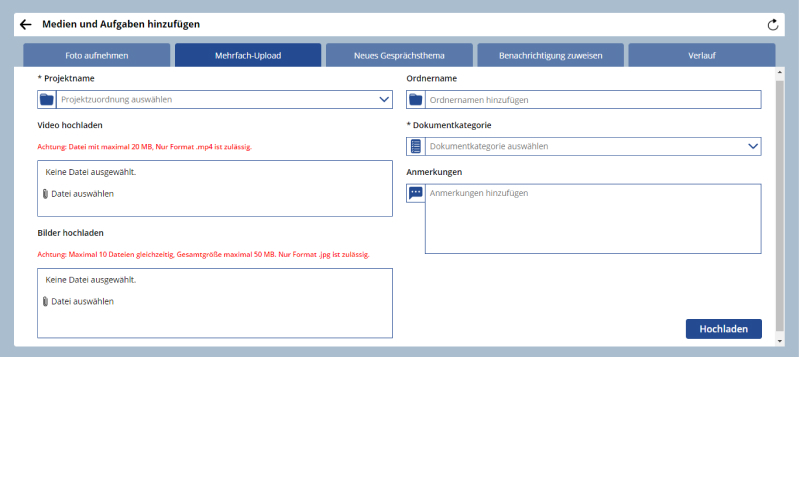Image resolution: width=800 pixels, height=500 pixels.
Task: Click the red image limit warning text
Action: [203, 255]
